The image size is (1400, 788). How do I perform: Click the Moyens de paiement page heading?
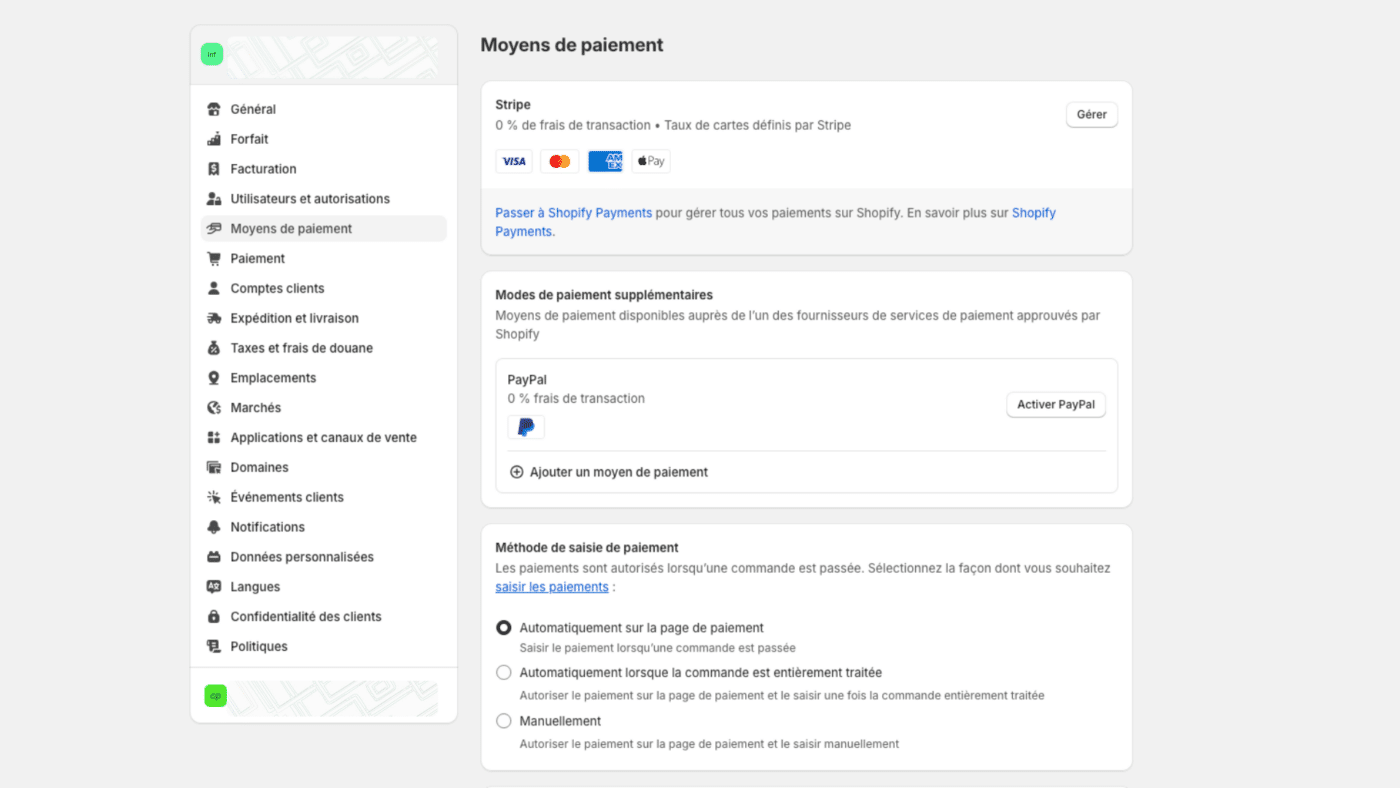pyautogui.click(x=572, y=45)
